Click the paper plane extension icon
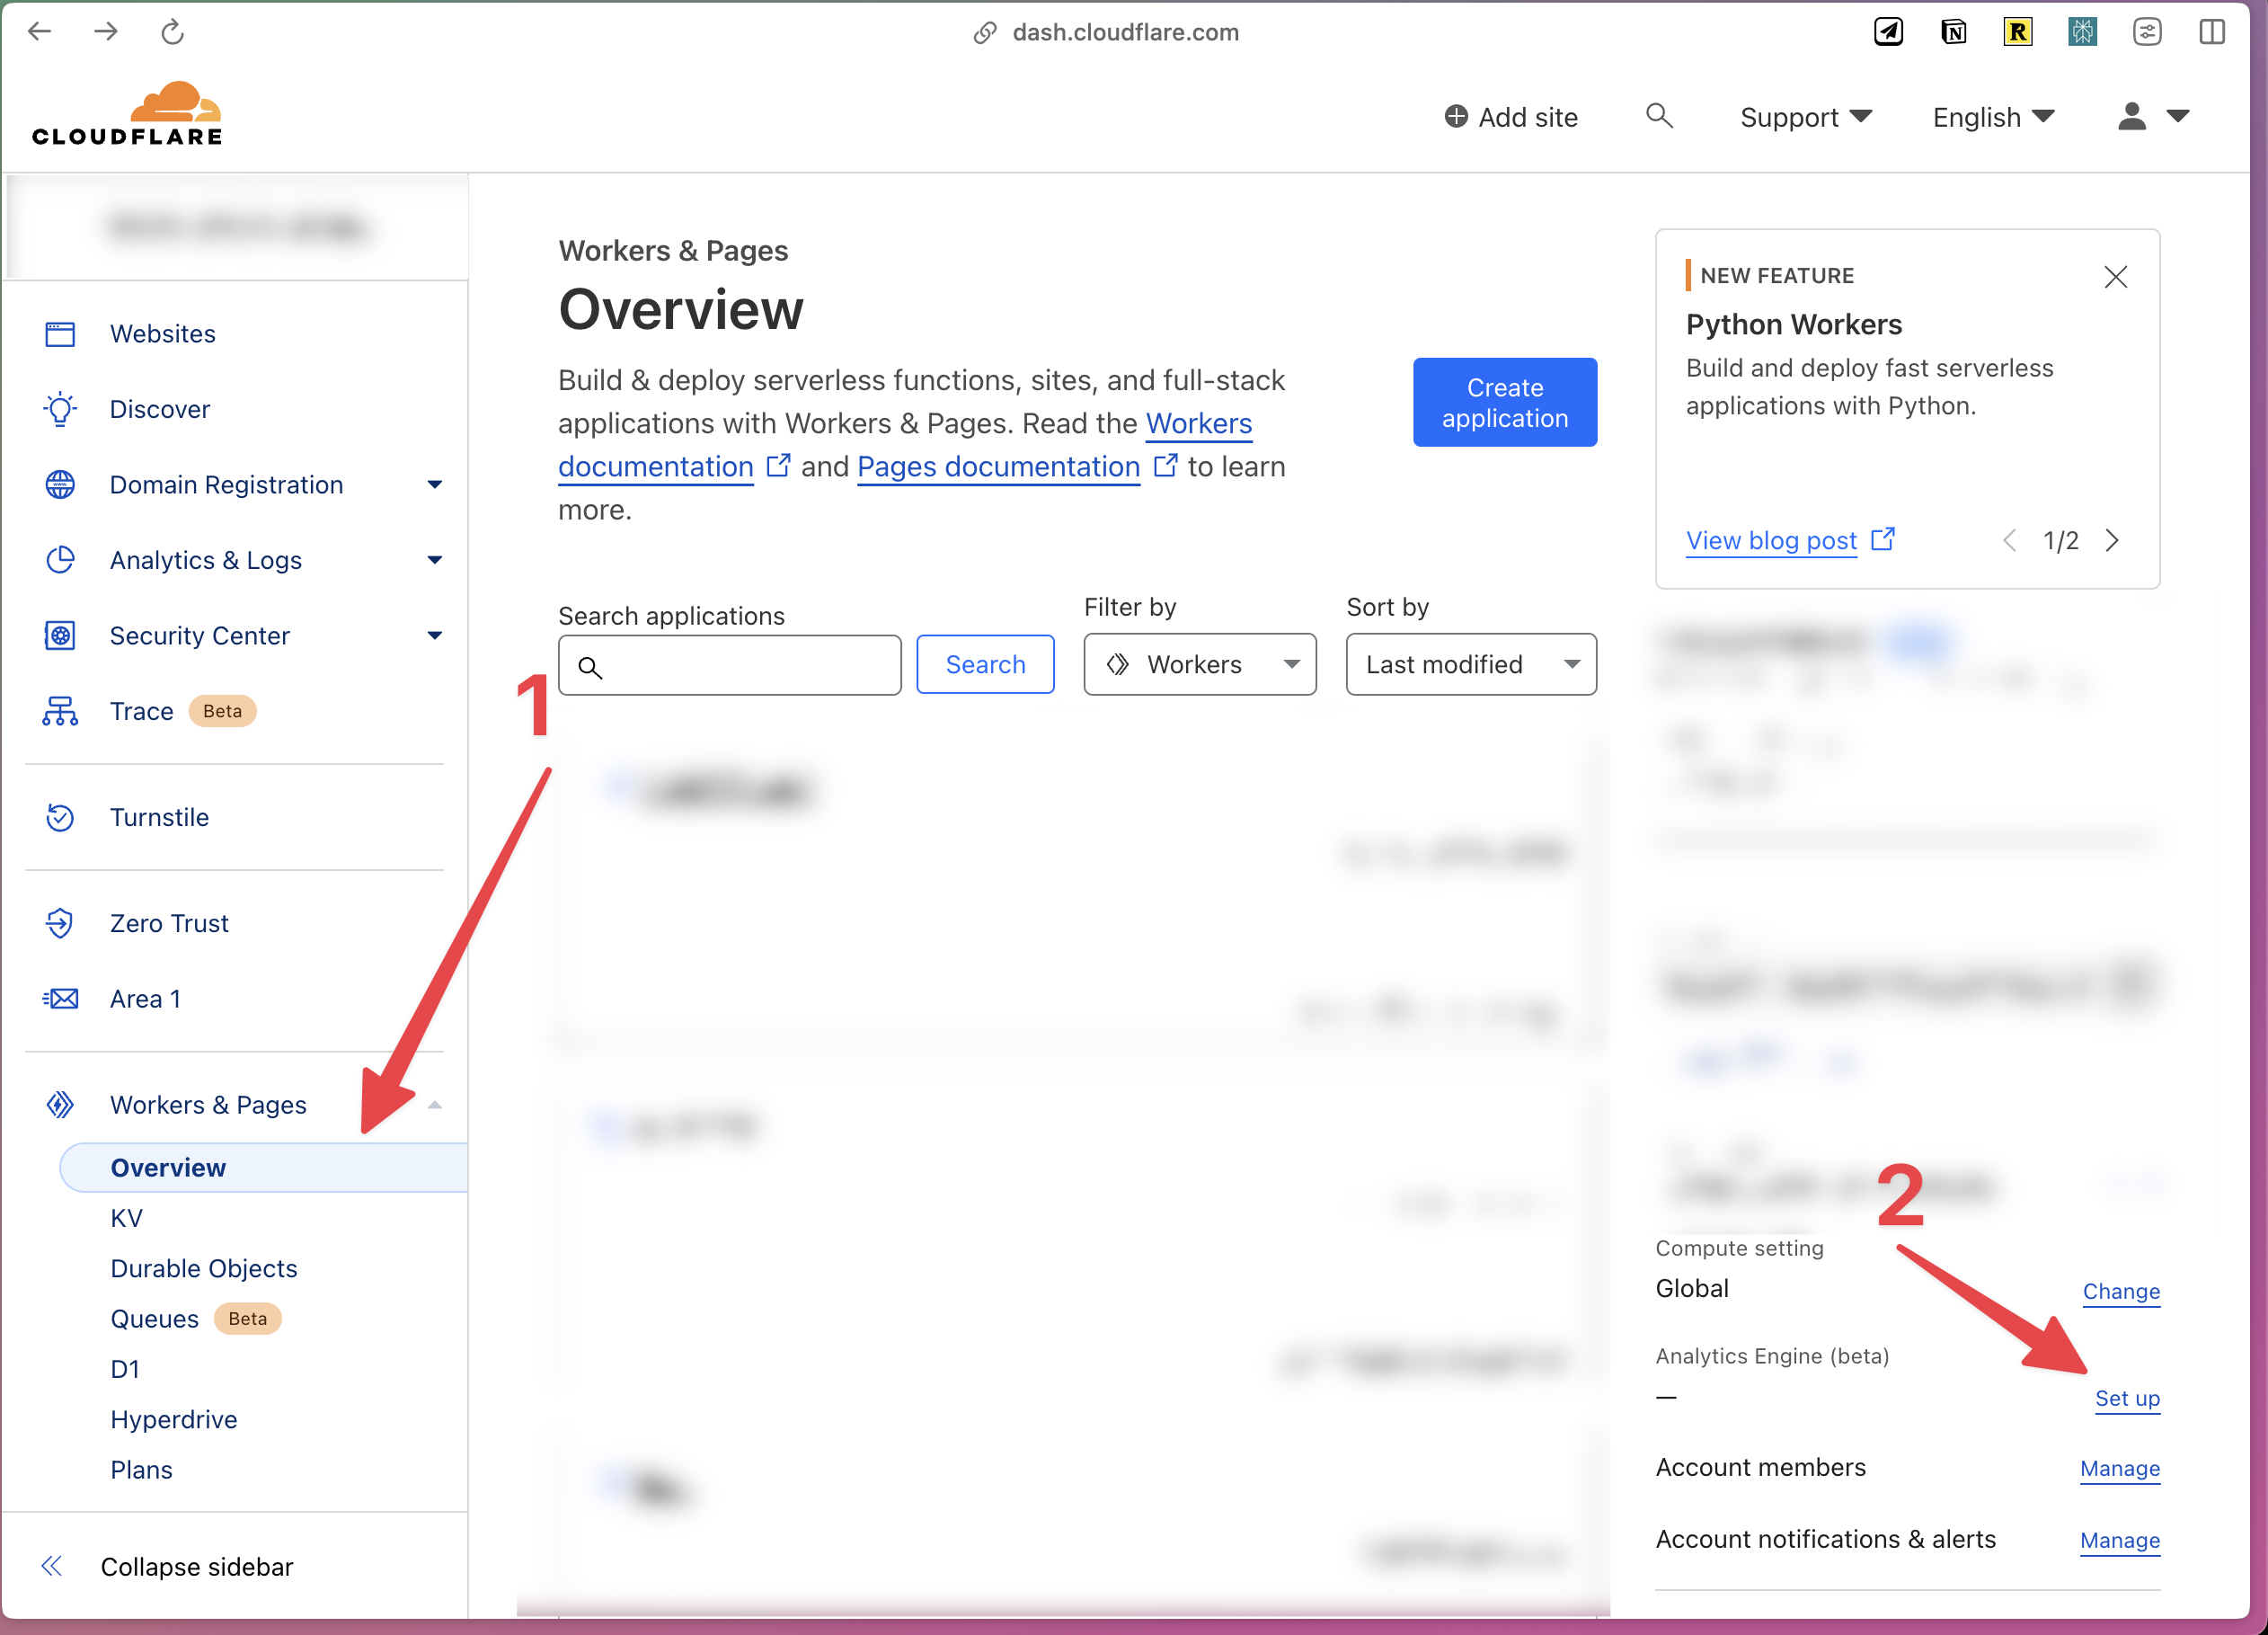 click(1888, 32)
